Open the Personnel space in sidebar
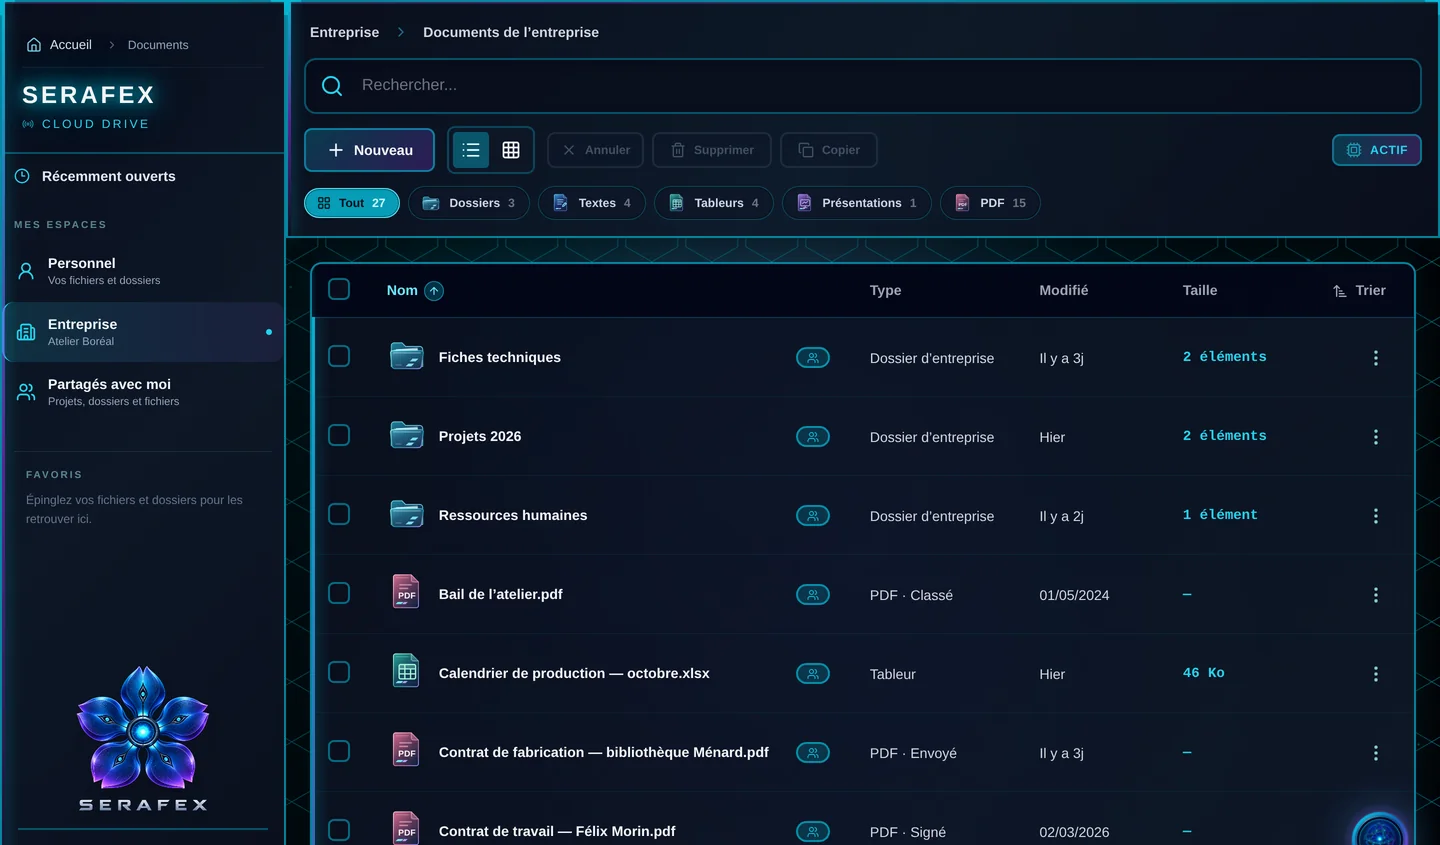The height and width of the screenshot is (845, 1440). coord(144,271)
